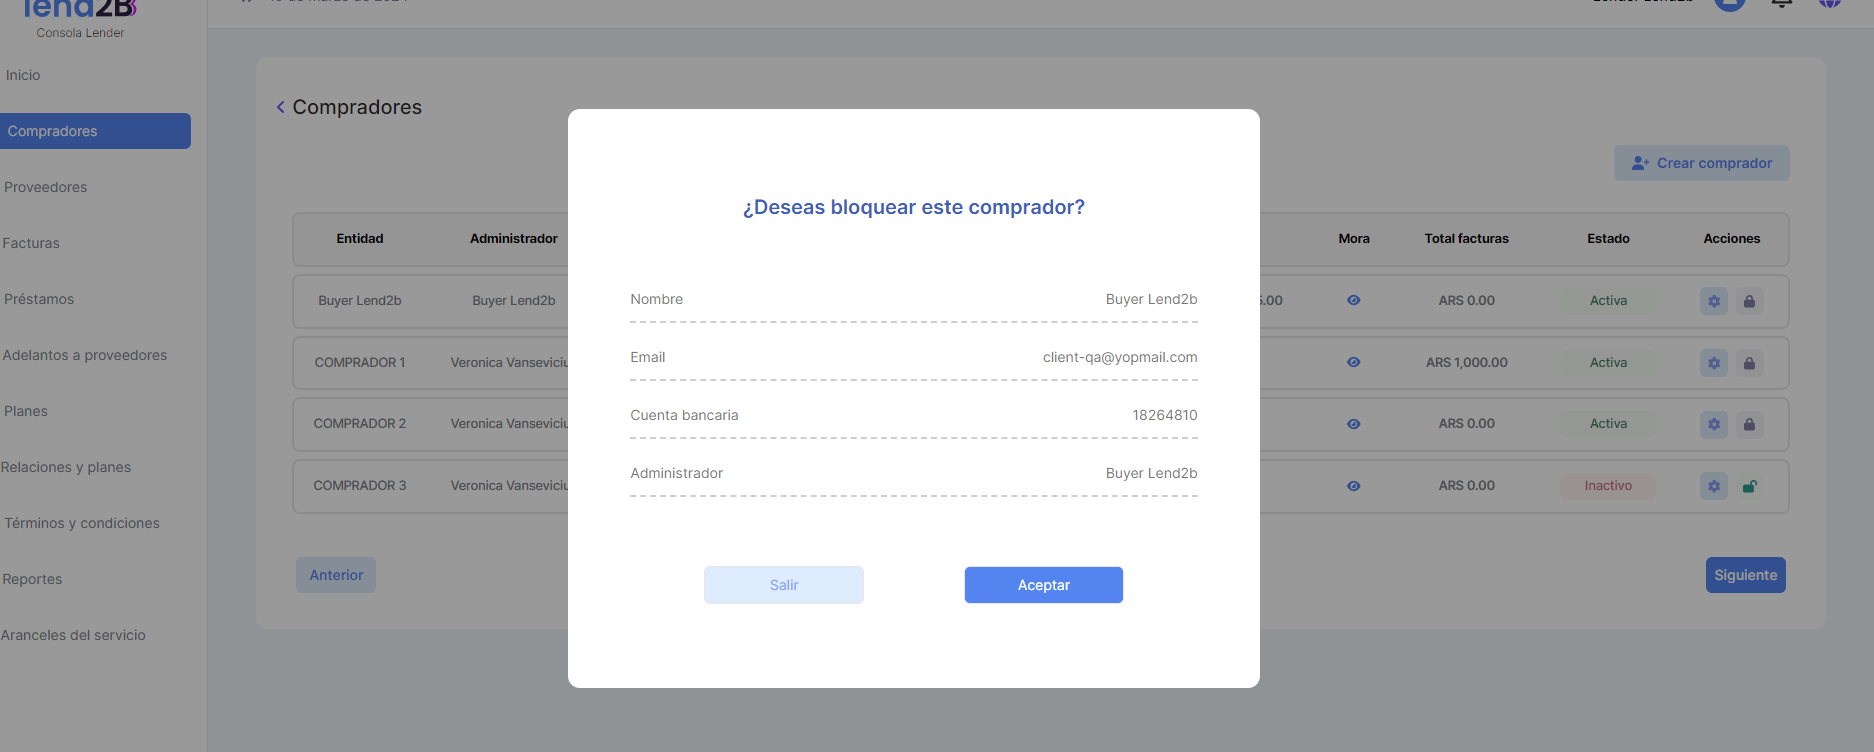Toggle Mora eye icon for COMPRADOR 3

pyautogui.click(x=1353, y=486)
